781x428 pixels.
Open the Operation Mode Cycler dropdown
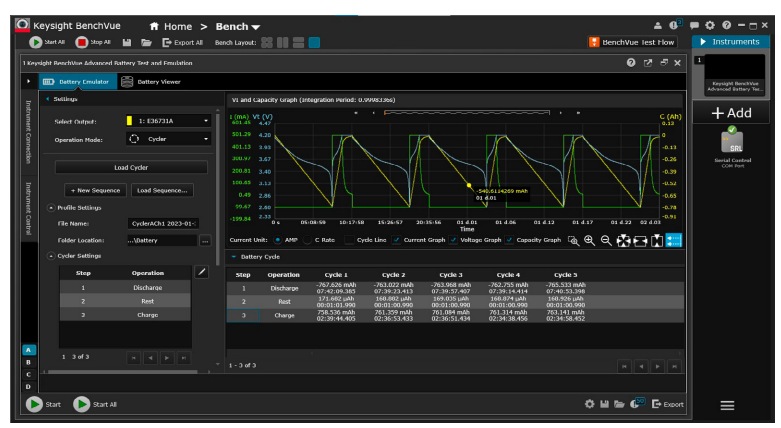pos(167,139)
